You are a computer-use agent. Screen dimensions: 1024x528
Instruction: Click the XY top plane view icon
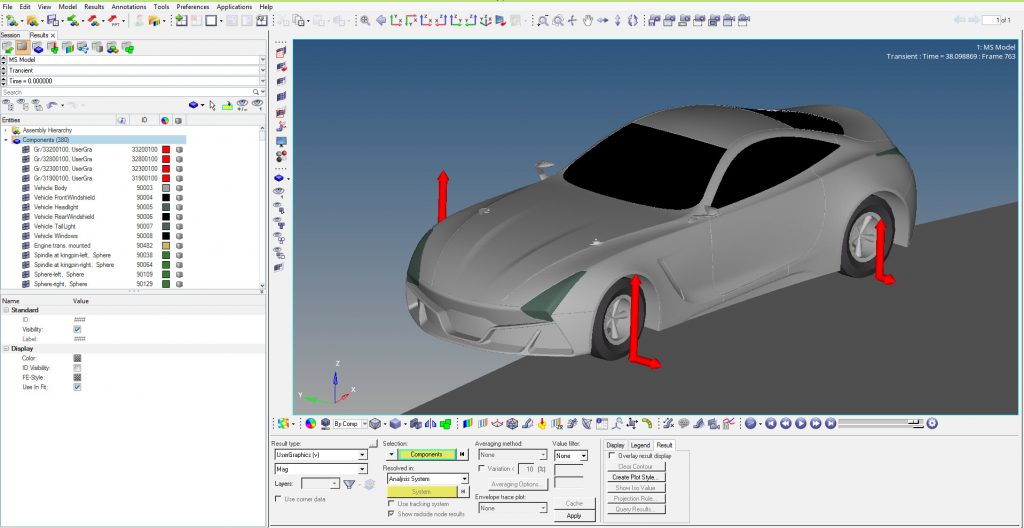click(398, 20)
